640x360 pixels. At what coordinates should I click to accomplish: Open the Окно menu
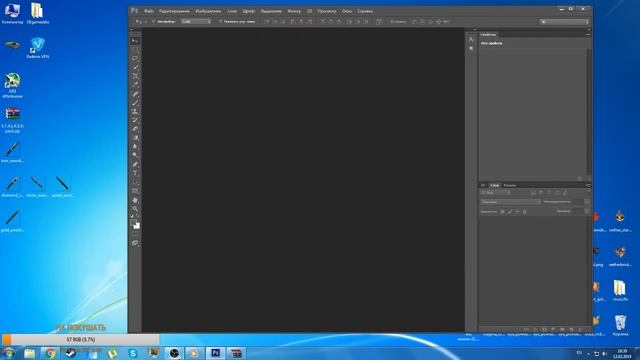[x=347, y=11]
